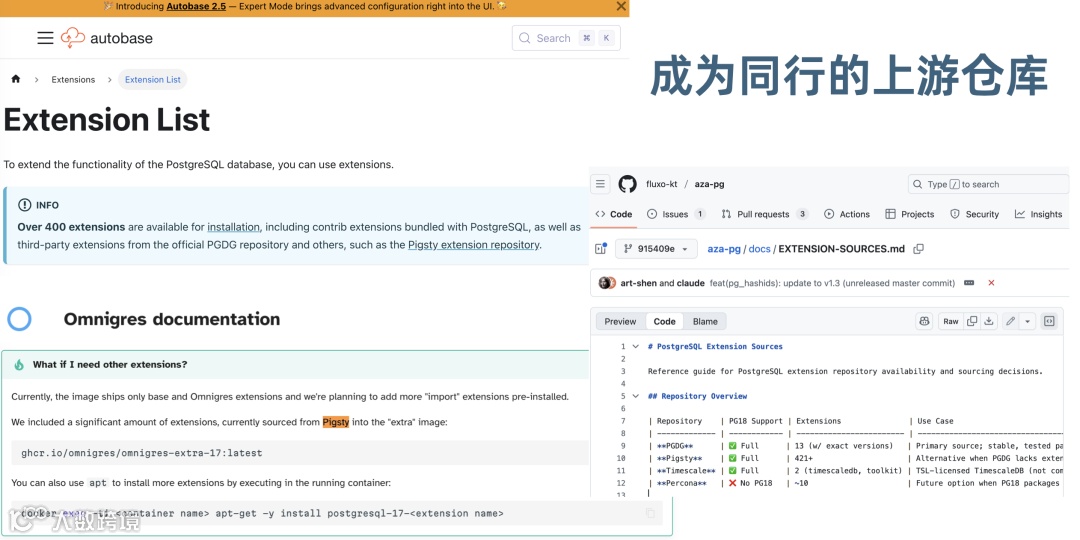
Task: Select the Extension List breadcrumb pill
Action: pos(153,79)
